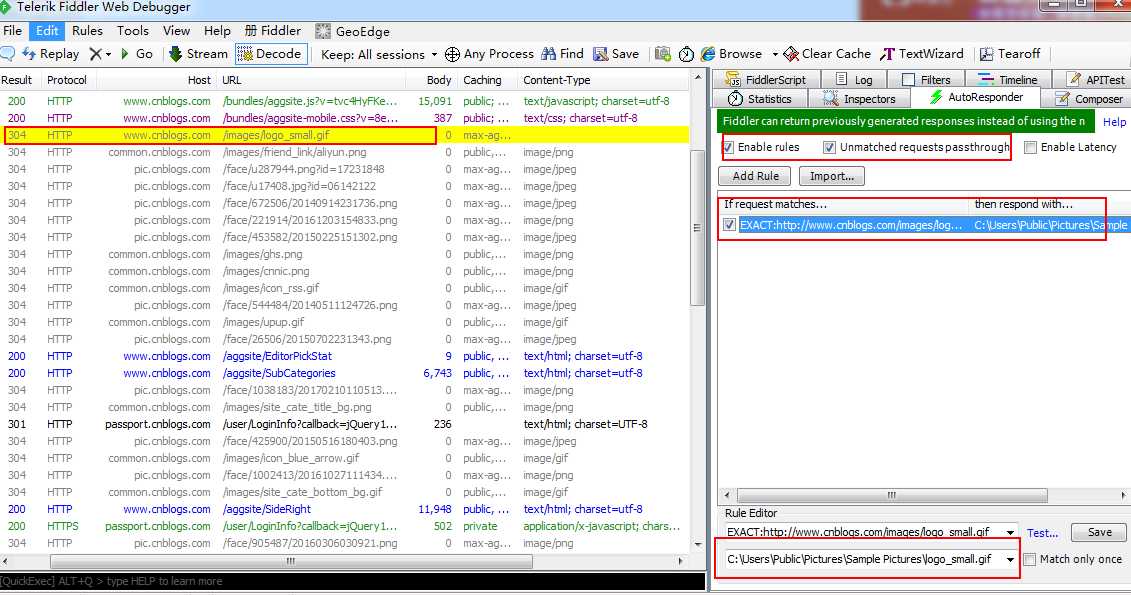Viewport: 1131px width, 595px height.
Task: Toggle the Enable Latency checkbox
Action: point(1031,147)
